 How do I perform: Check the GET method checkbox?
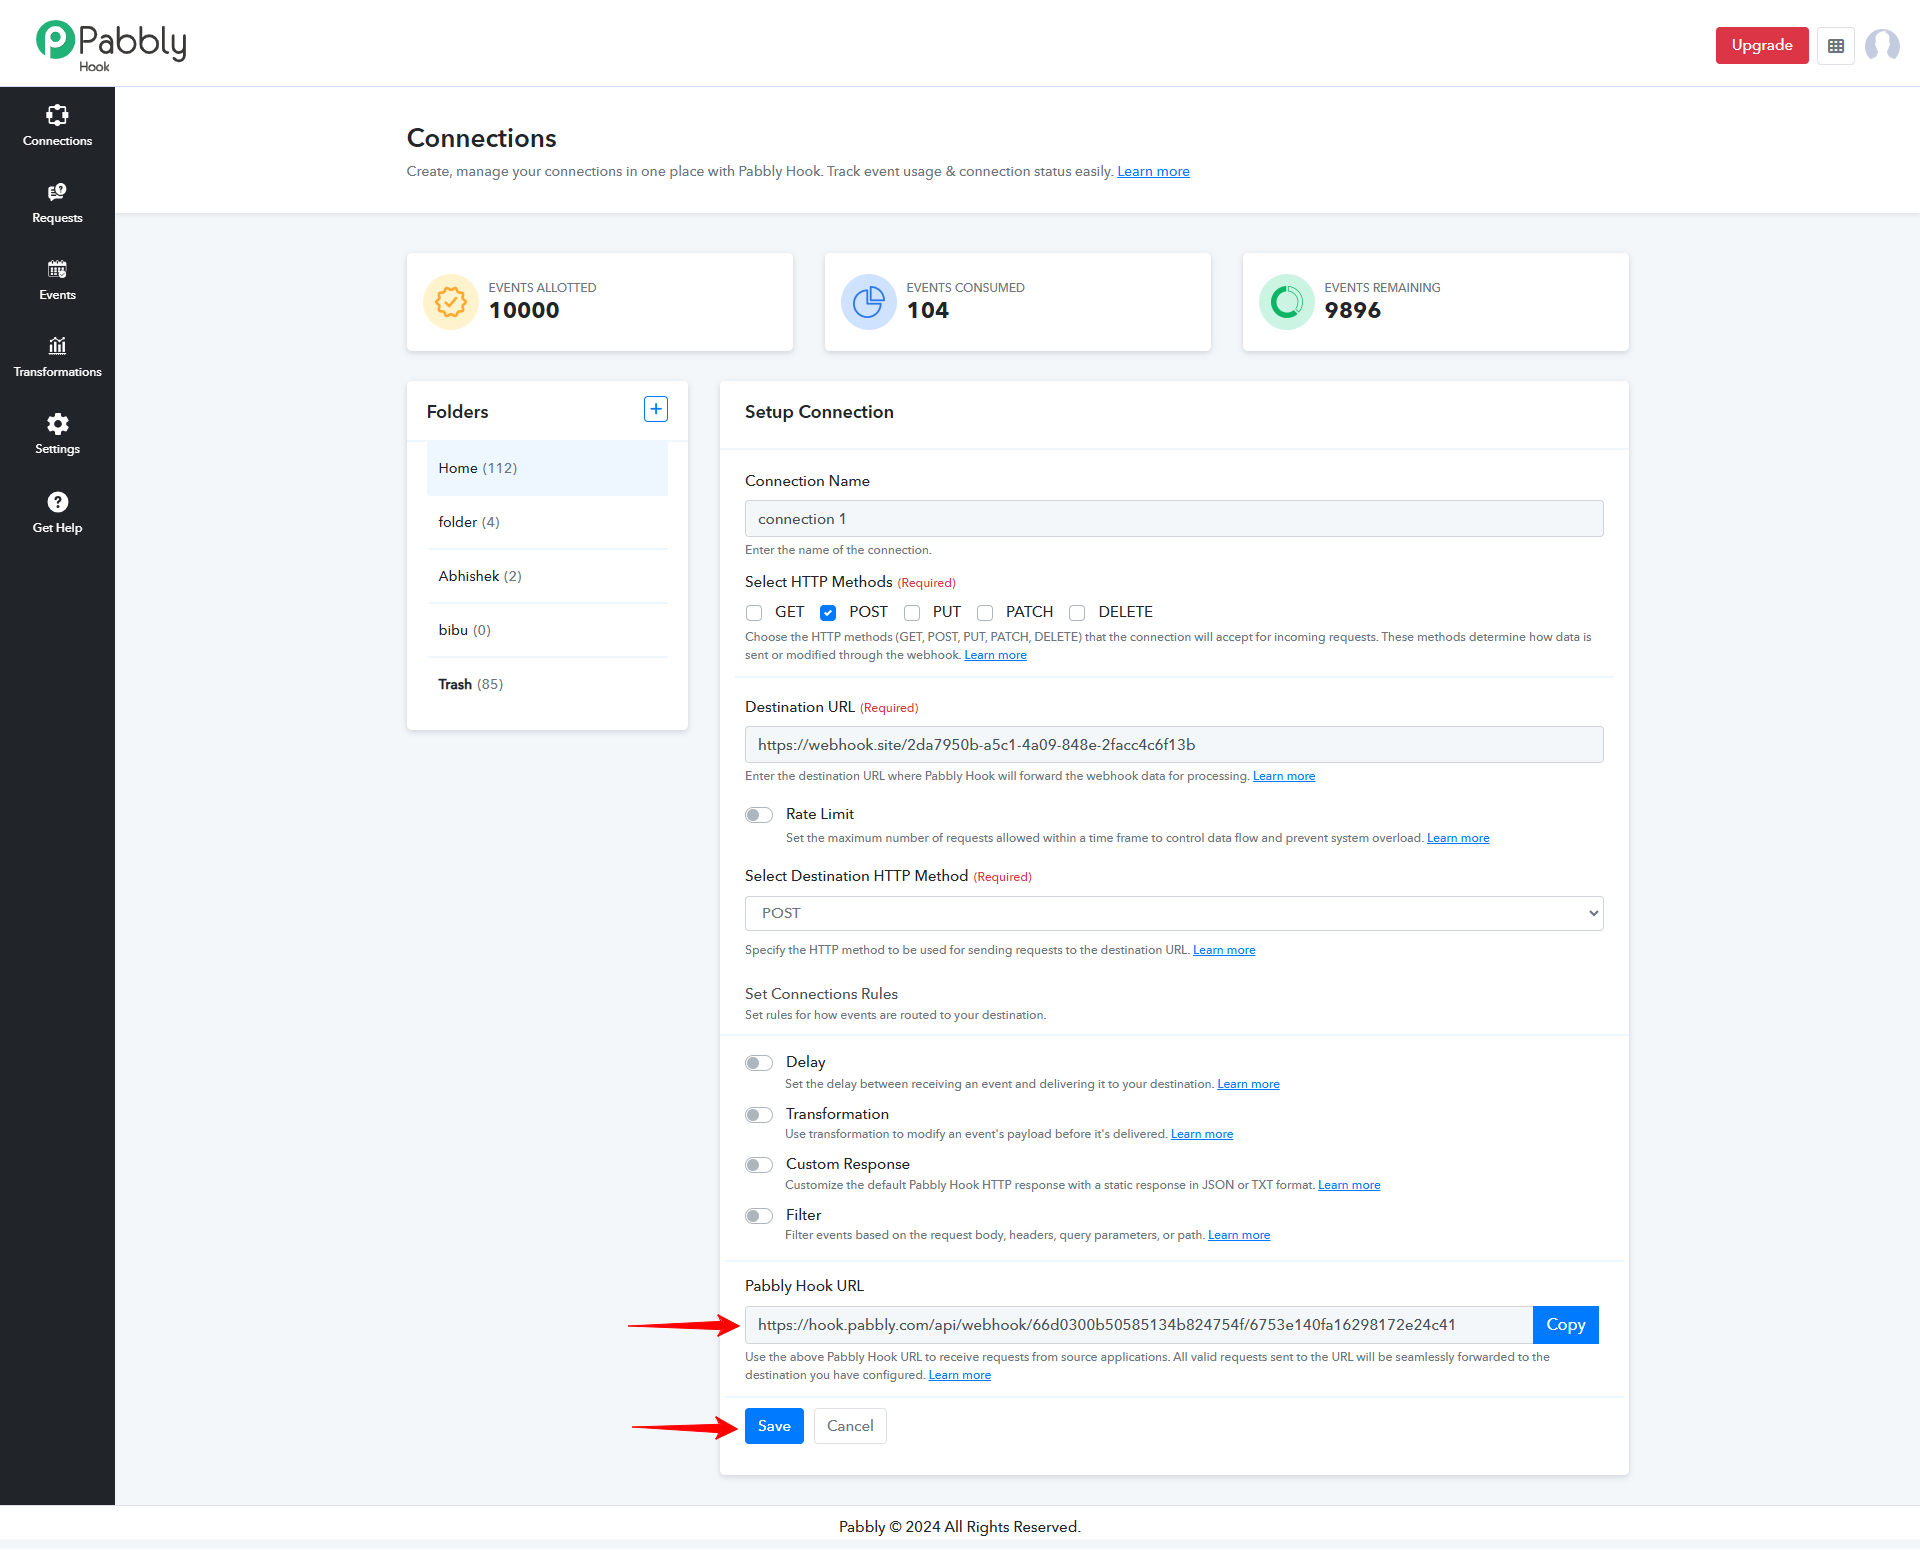754,613
